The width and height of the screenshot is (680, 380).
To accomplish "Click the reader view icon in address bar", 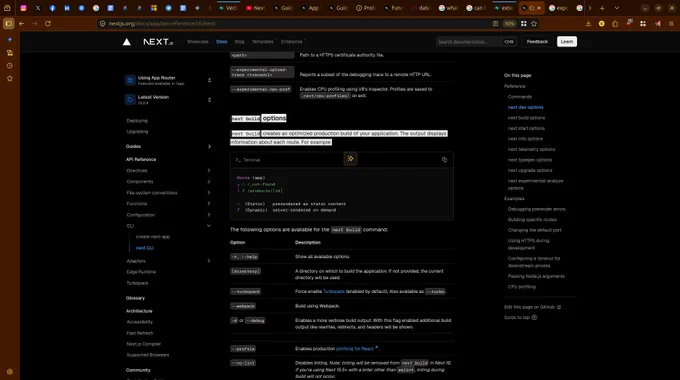I will [x=495, y=23].
